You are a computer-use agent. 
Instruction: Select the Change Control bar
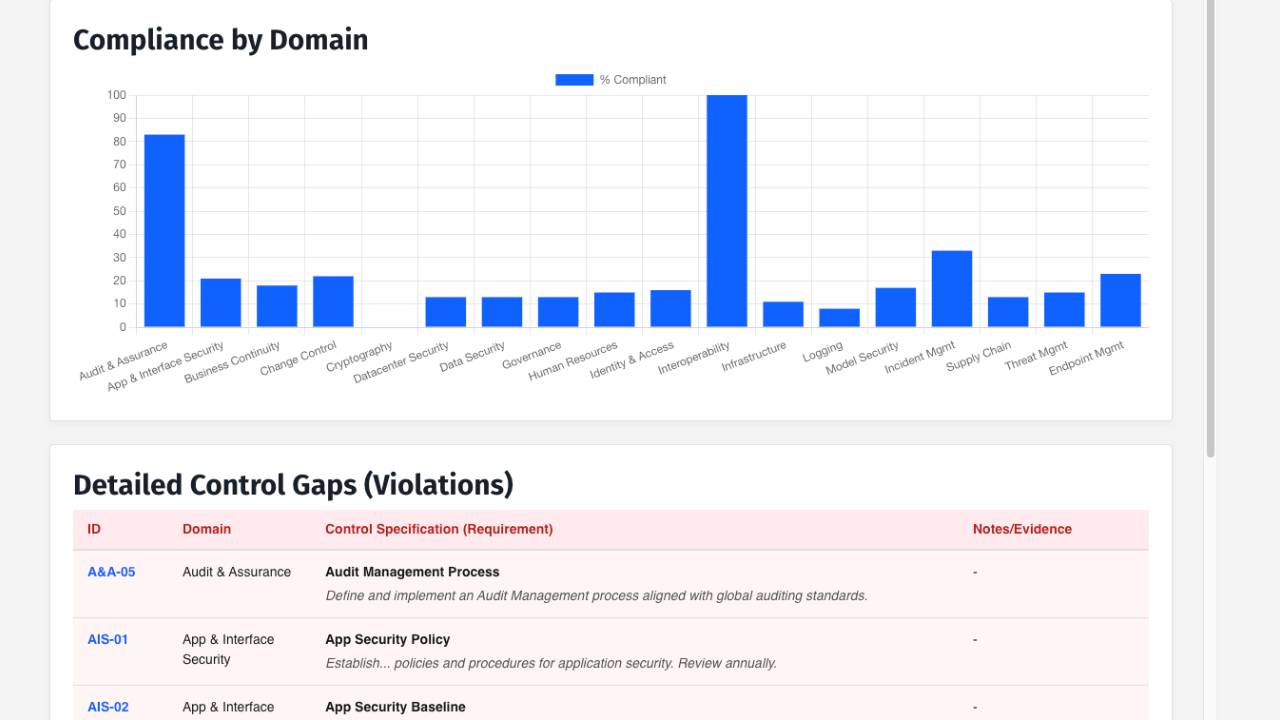(x=333, y=302)
